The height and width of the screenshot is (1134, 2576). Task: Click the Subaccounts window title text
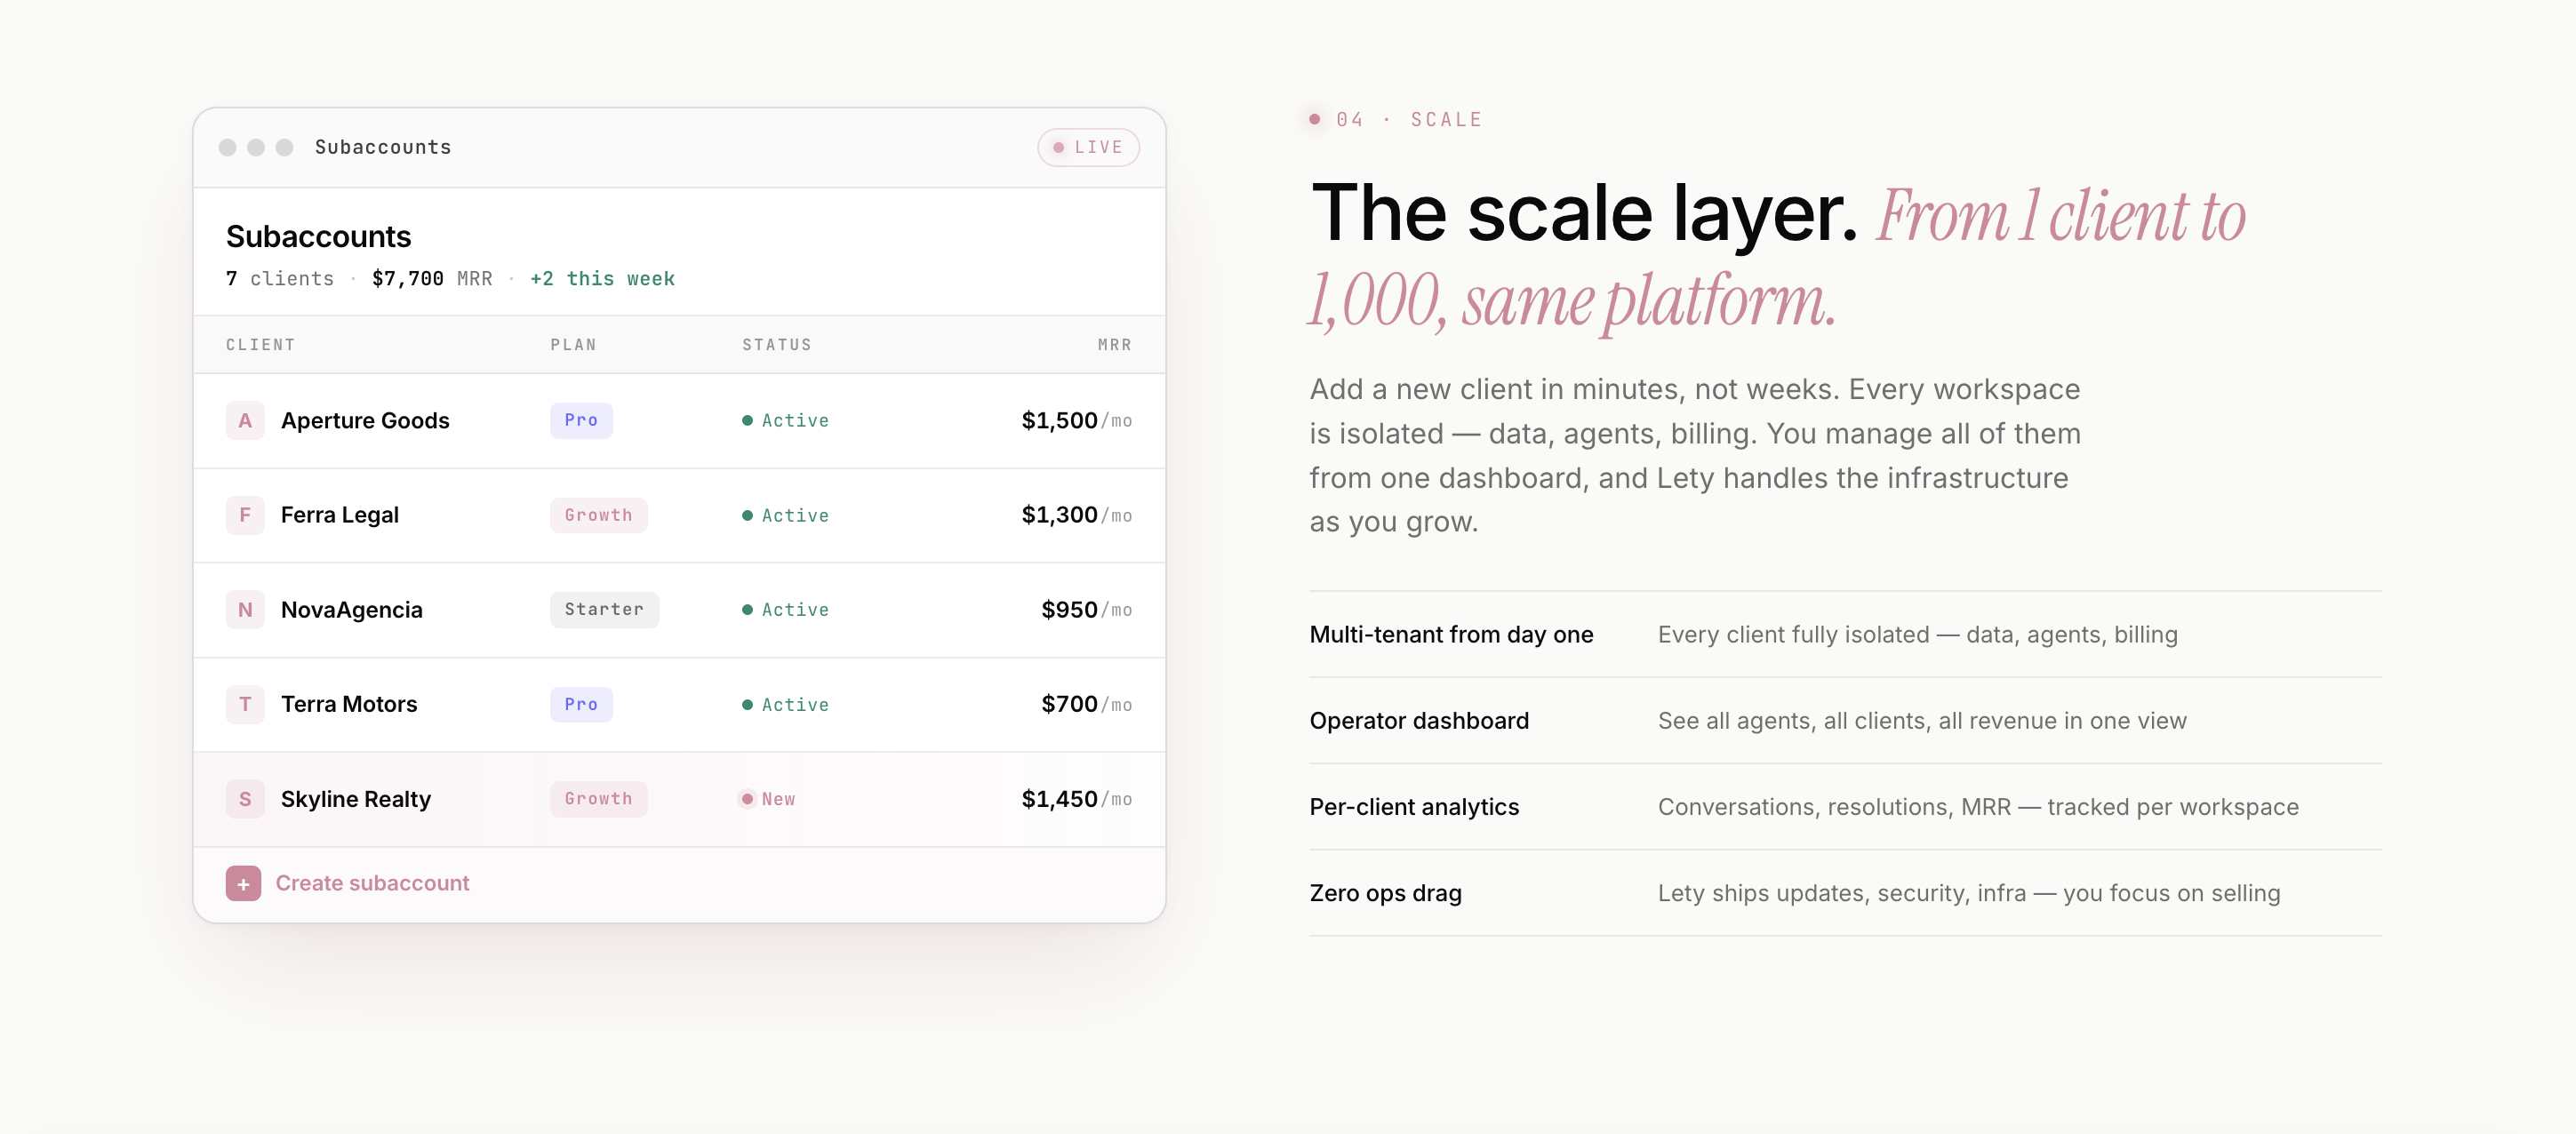tap(383, 147)
